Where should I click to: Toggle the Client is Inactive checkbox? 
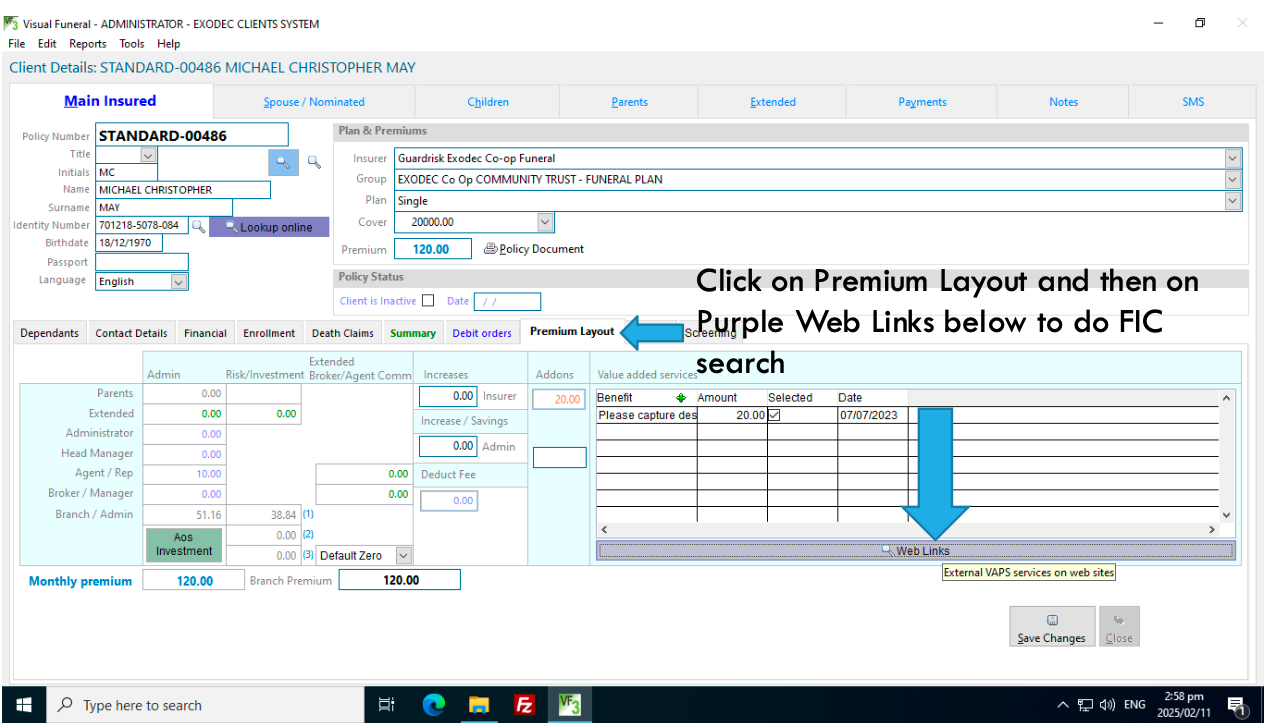tap(428, 301)
